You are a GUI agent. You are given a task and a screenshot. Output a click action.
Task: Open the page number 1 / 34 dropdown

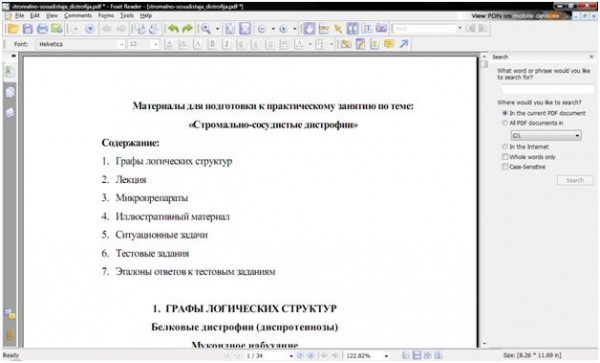click(x=291, y=356)
